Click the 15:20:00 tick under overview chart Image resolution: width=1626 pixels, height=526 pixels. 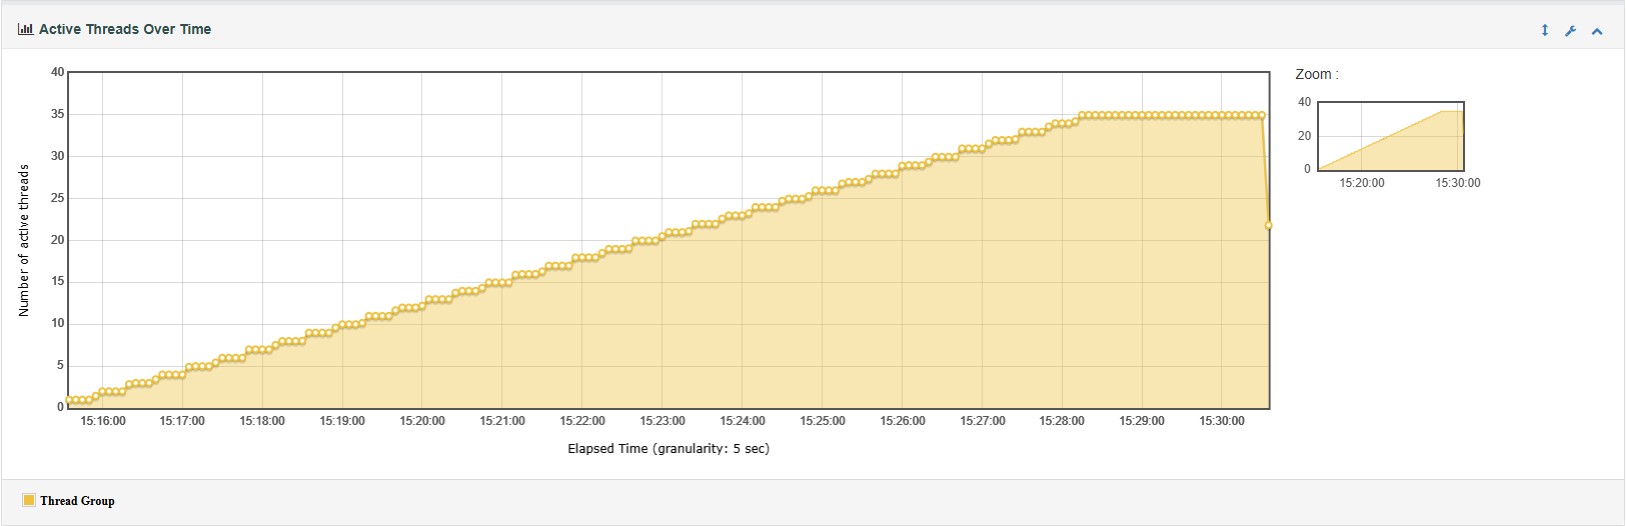tap(1362, 183)
